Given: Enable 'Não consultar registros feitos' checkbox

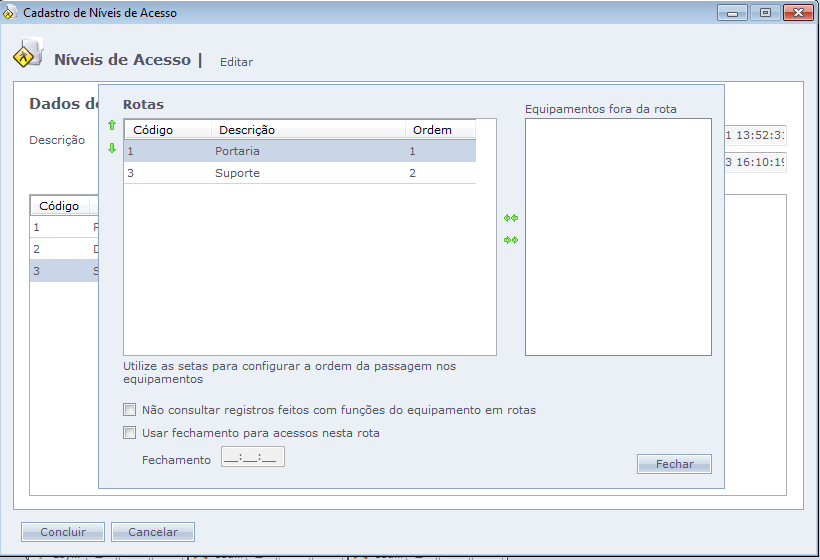Looking at the screenshot, I should (x=129, y=410).
